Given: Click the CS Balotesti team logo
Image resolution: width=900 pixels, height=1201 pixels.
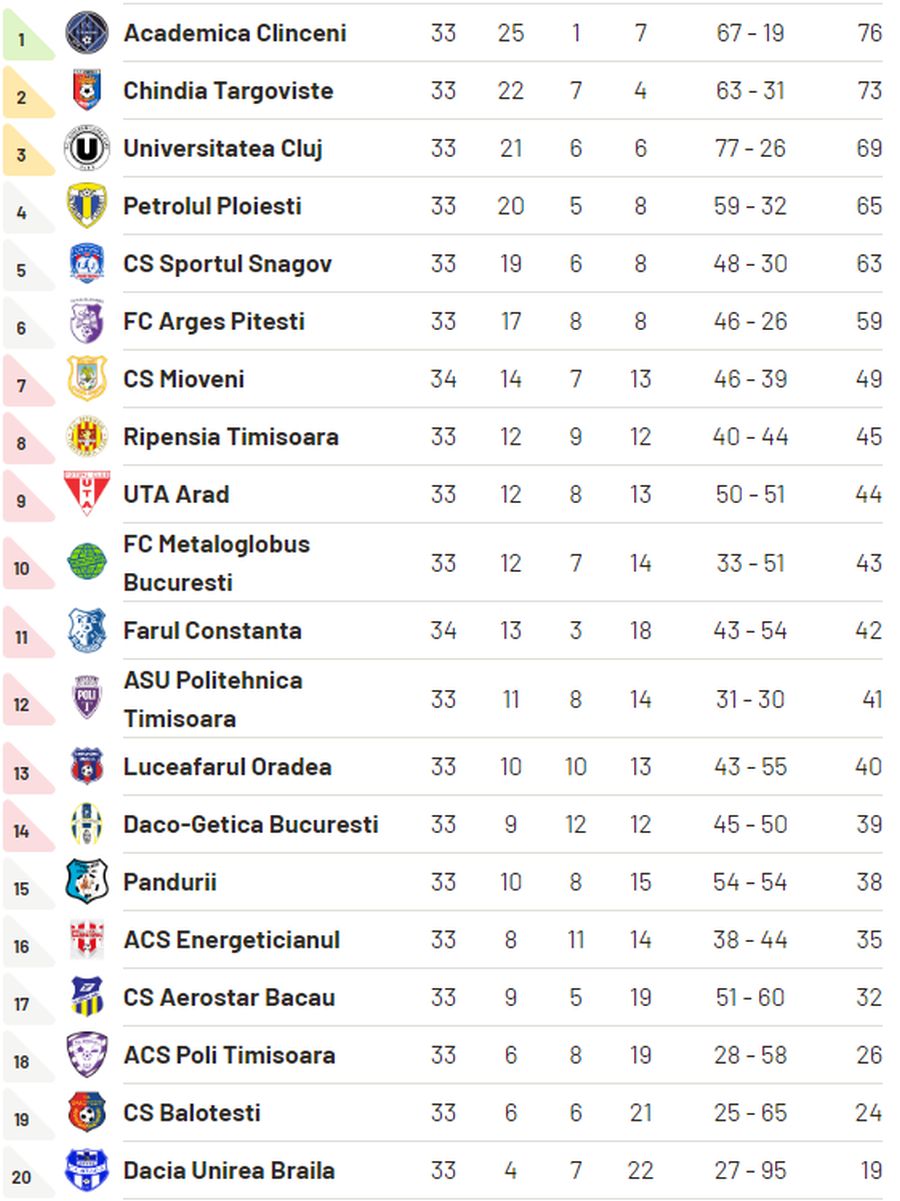Looking at the screenshot, I should click(x=87, y=1112).
